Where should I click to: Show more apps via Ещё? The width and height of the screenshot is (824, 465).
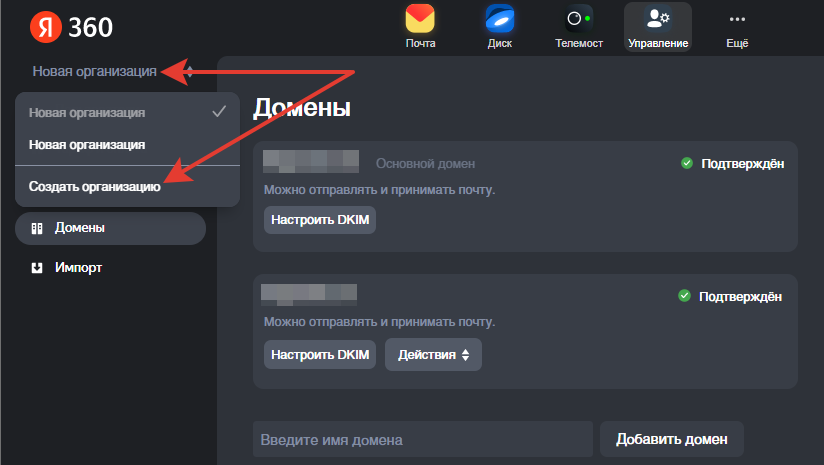[x=737, y=27]
